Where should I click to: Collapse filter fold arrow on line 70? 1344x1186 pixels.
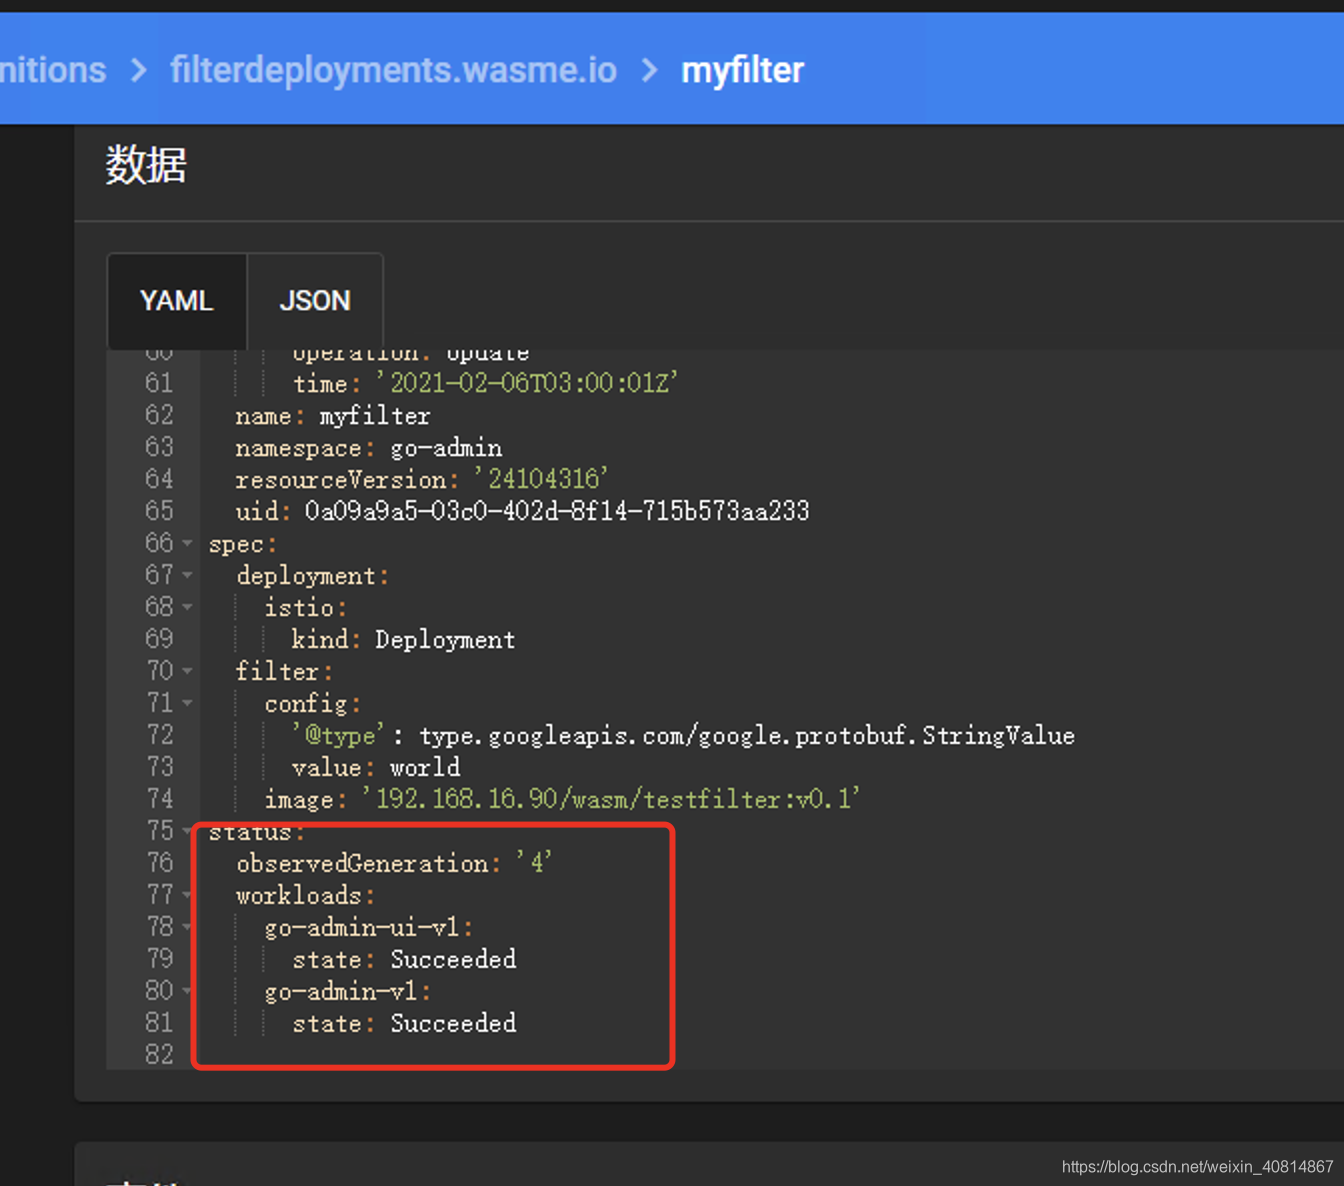pyautogui.click(x=187, y=672)
